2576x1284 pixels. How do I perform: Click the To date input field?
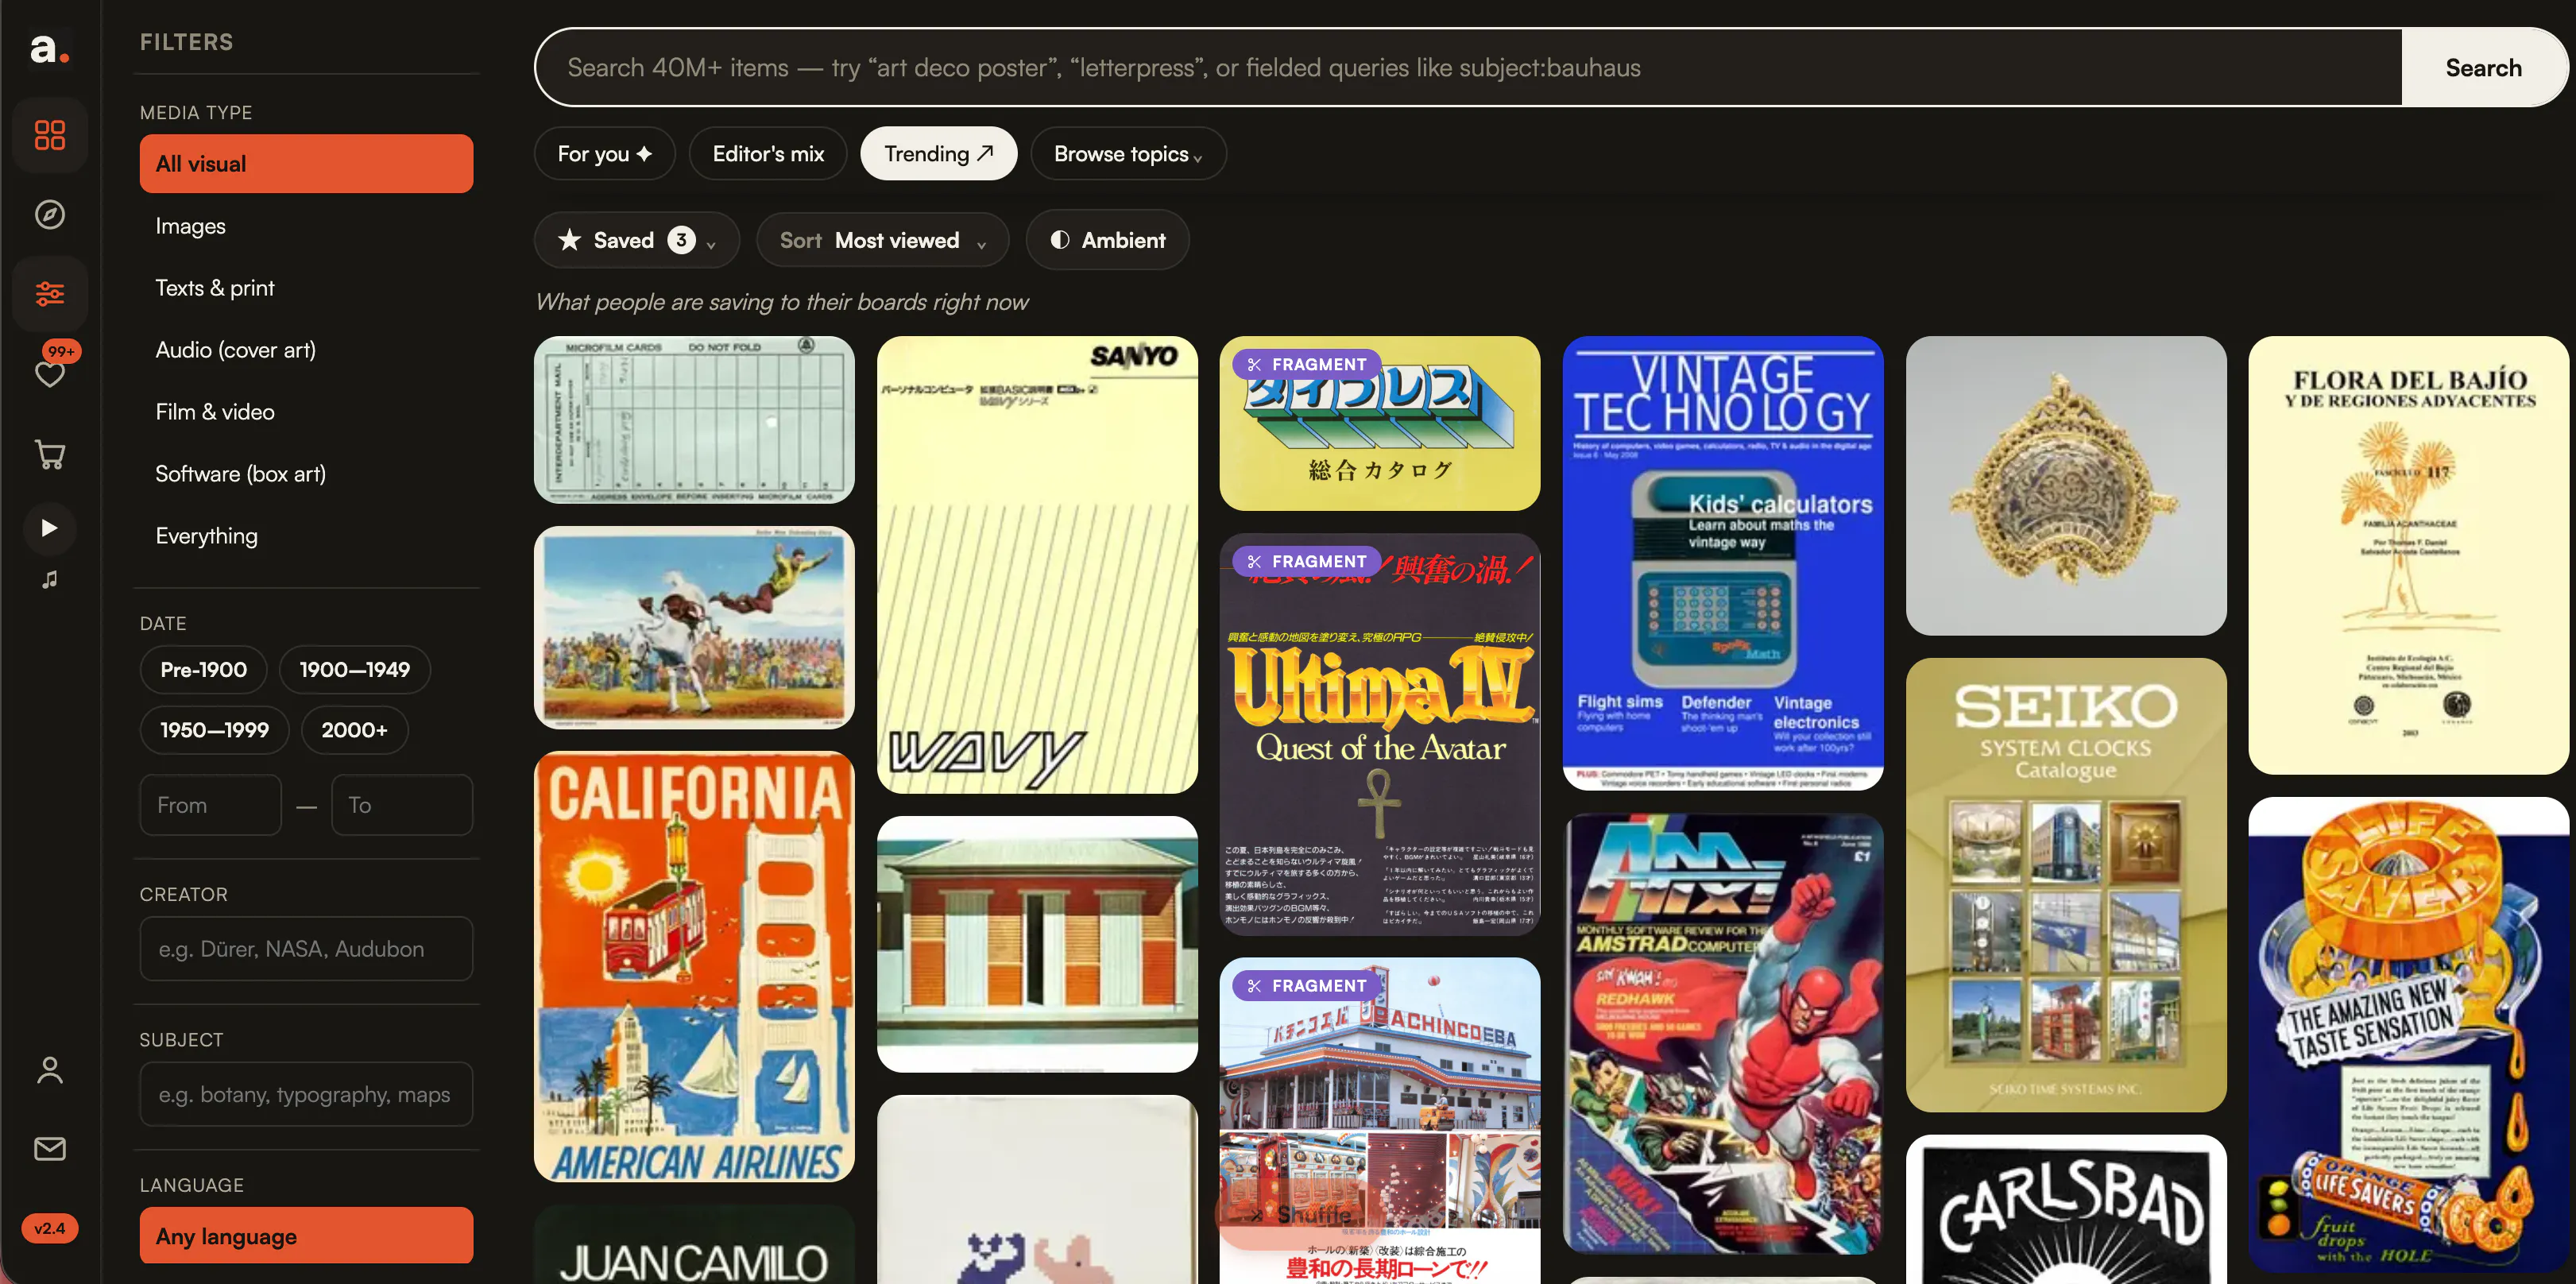point(402,805)
